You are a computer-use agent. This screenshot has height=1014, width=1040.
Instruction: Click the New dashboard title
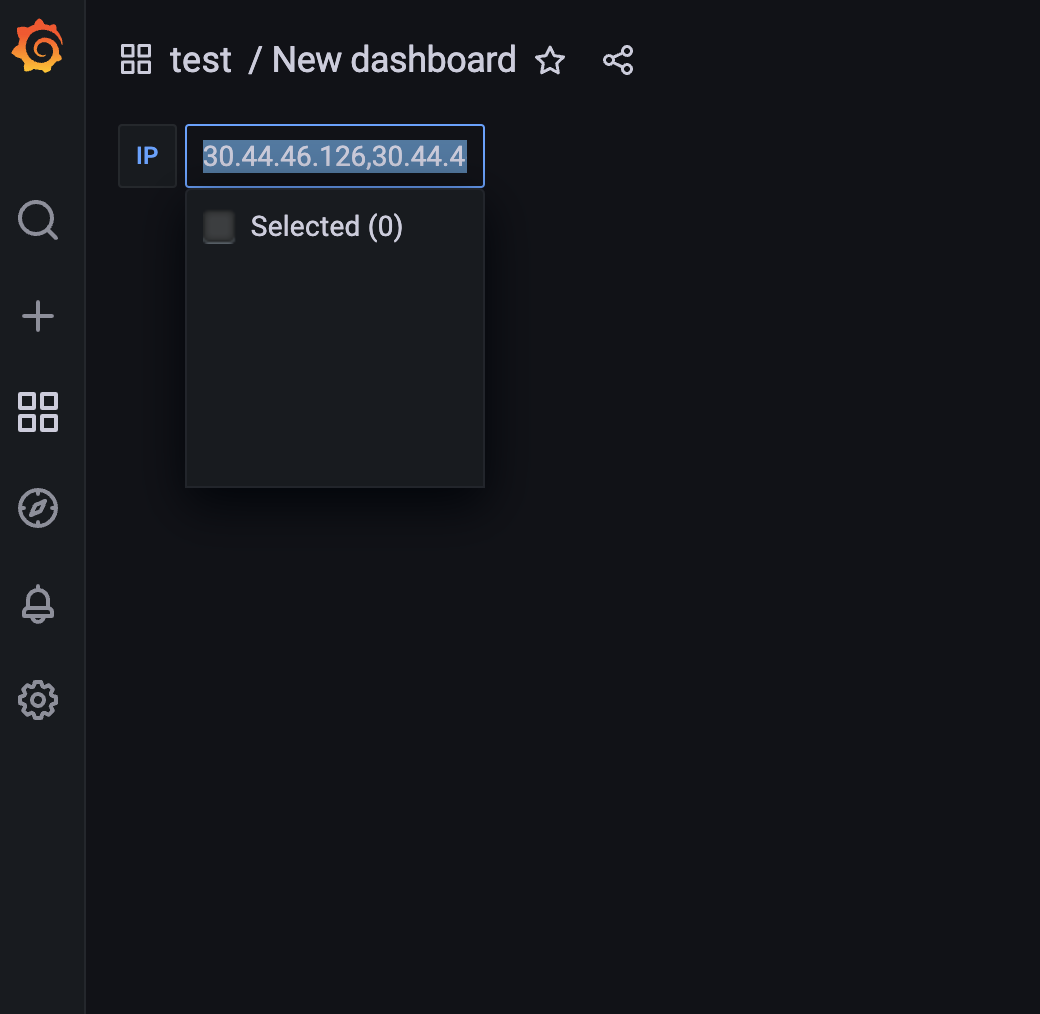pyautogui.click(x=394, y=60)
